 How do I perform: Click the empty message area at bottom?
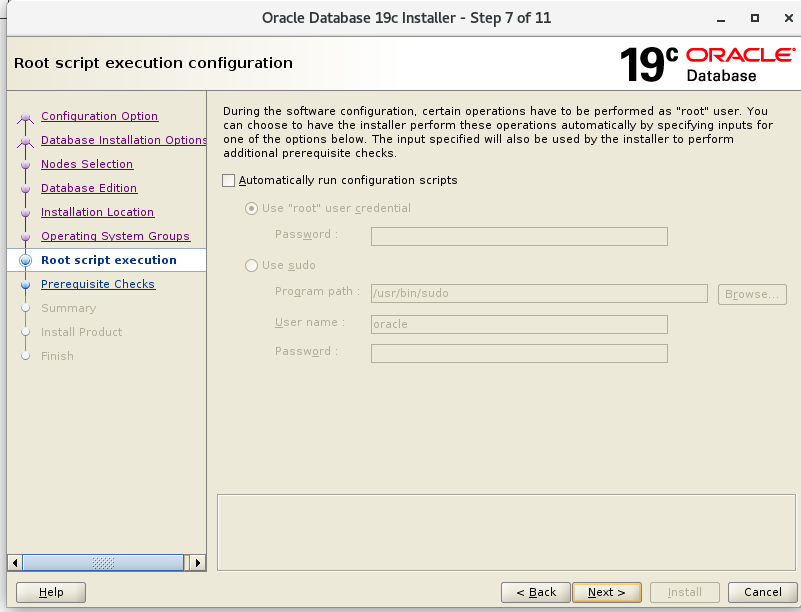click(506, 532)
